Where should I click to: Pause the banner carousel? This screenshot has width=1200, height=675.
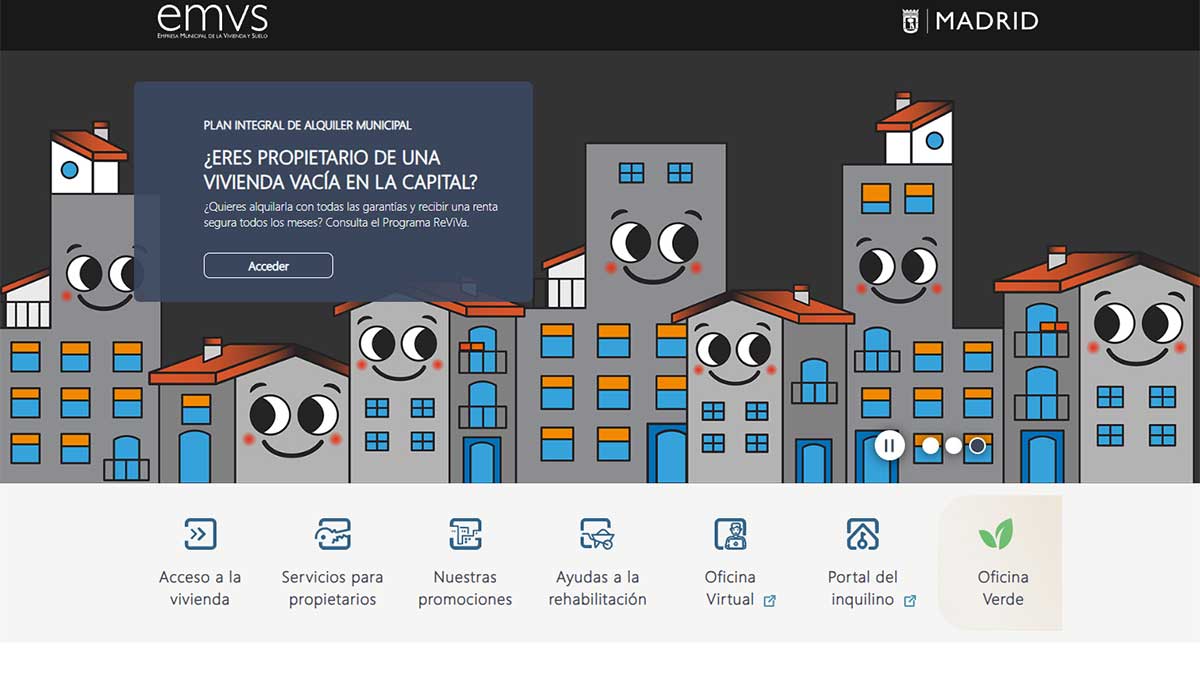pos(889,445)
